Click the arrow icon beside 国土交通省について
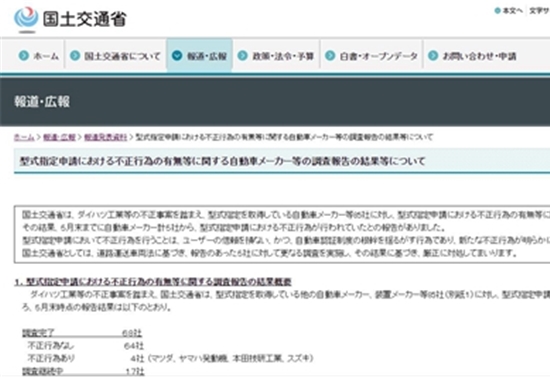The width and height of the screenshot is (550, 378). pyautogui.click(x=75, y=55)
